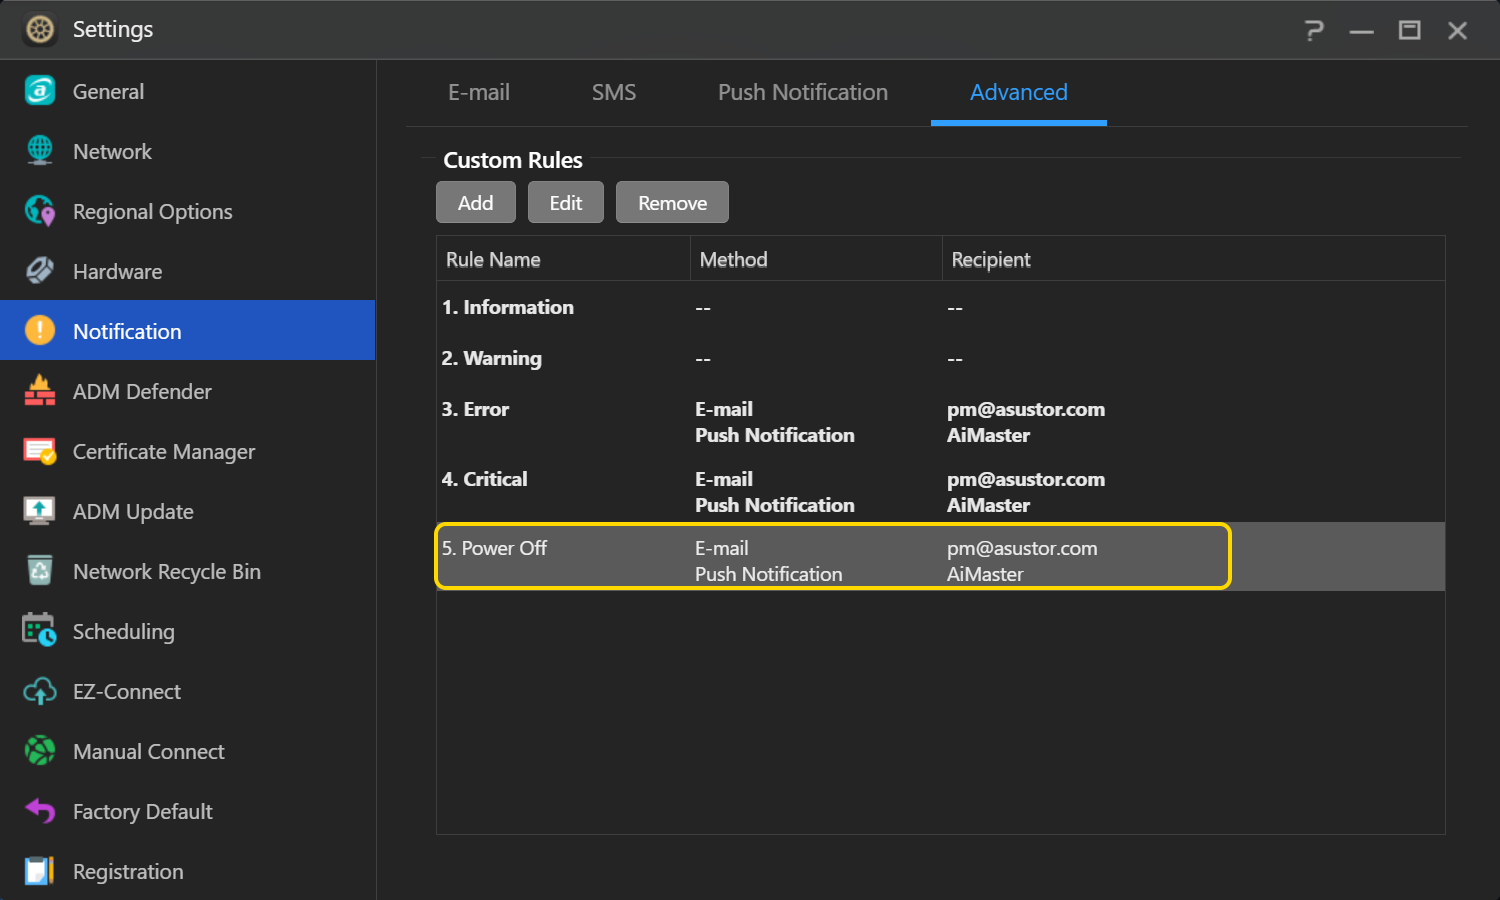1500x900 pixels.
Task: Select the '1. Information' rule row
Action: click(x=940, y=307)
